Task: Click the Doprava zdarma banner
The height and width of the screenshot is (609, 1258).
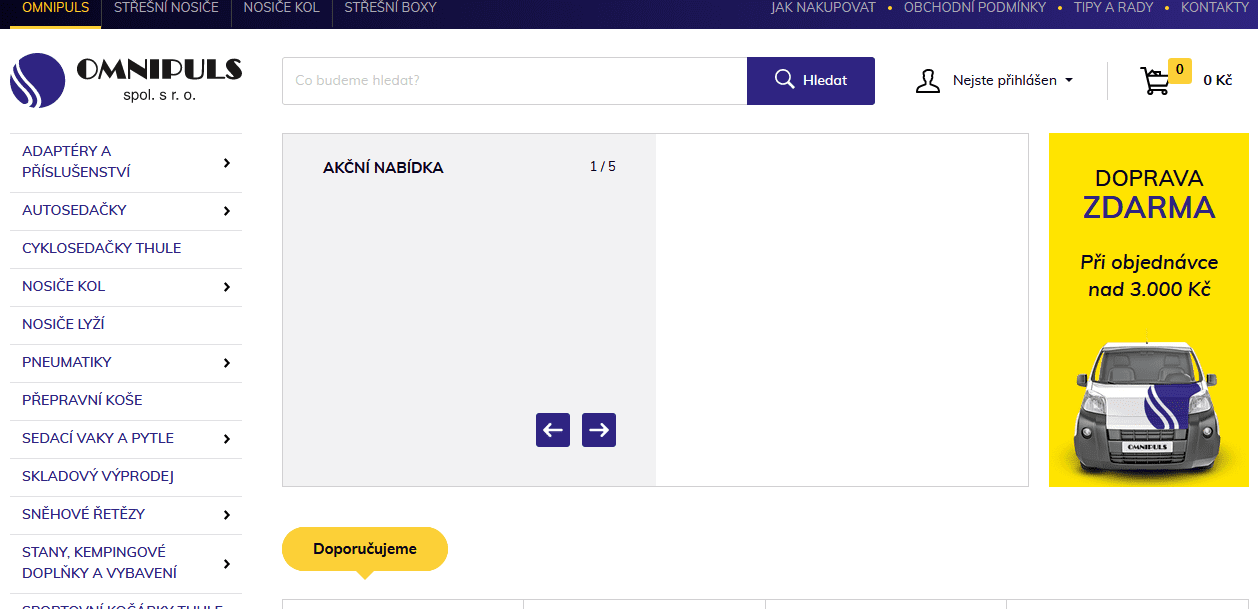Action: click(1149, 310)
